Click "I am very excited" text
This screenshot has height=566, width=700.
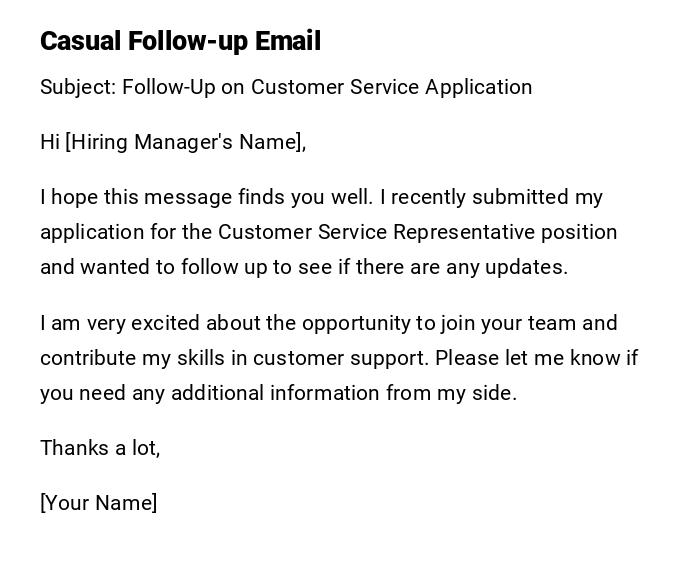[x=114, y=323]
